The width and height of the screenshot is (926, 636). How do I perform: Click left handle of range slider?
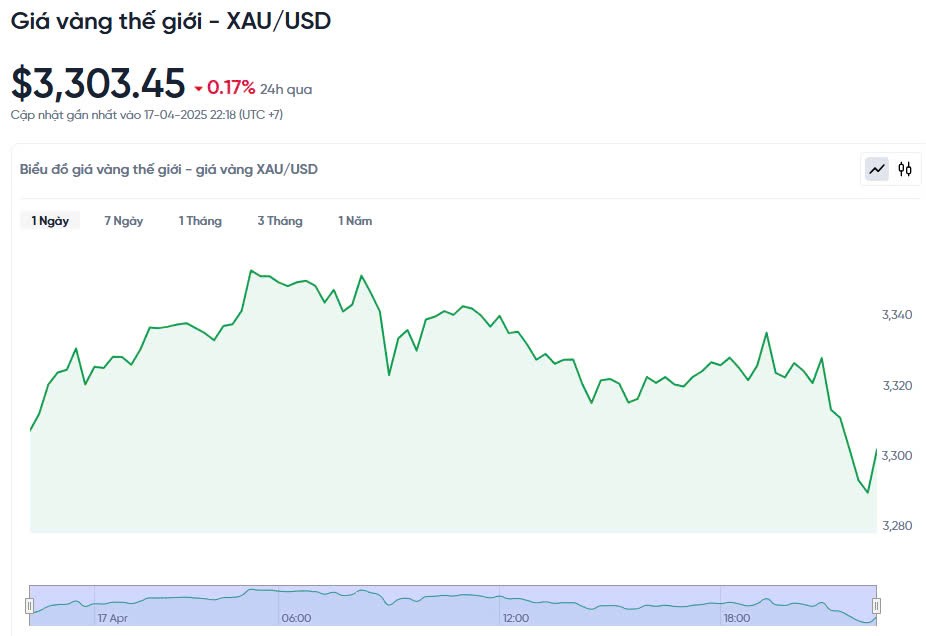[30, 605]
